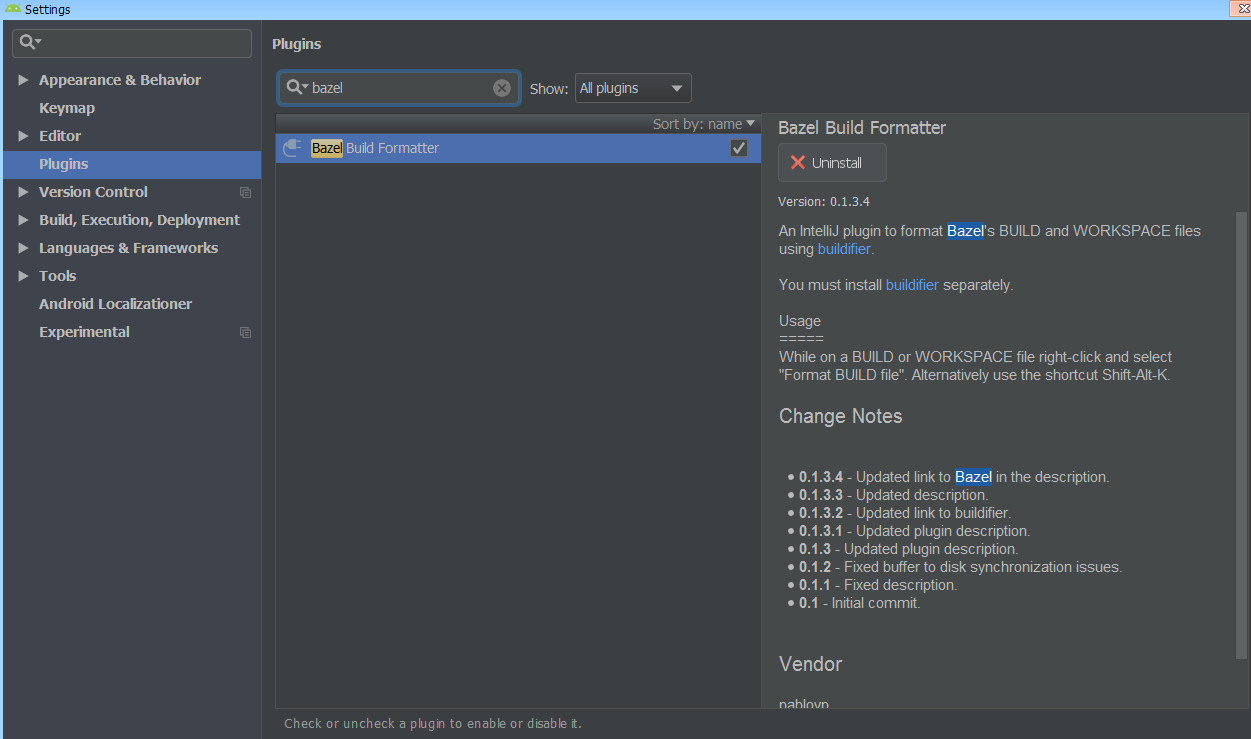The height and width of the screenshot is (739, 1251).
Task: Expand the Version Control section arrow
Action: coord(23,192)
